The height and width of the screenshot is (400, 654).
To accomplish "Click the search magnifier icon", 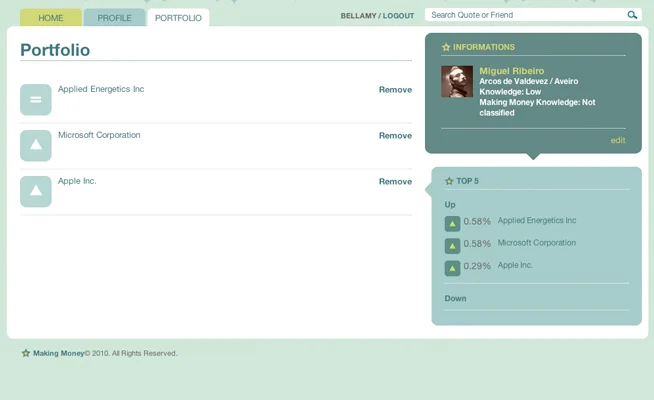I will pyautogui.click(x=632, y=15).
